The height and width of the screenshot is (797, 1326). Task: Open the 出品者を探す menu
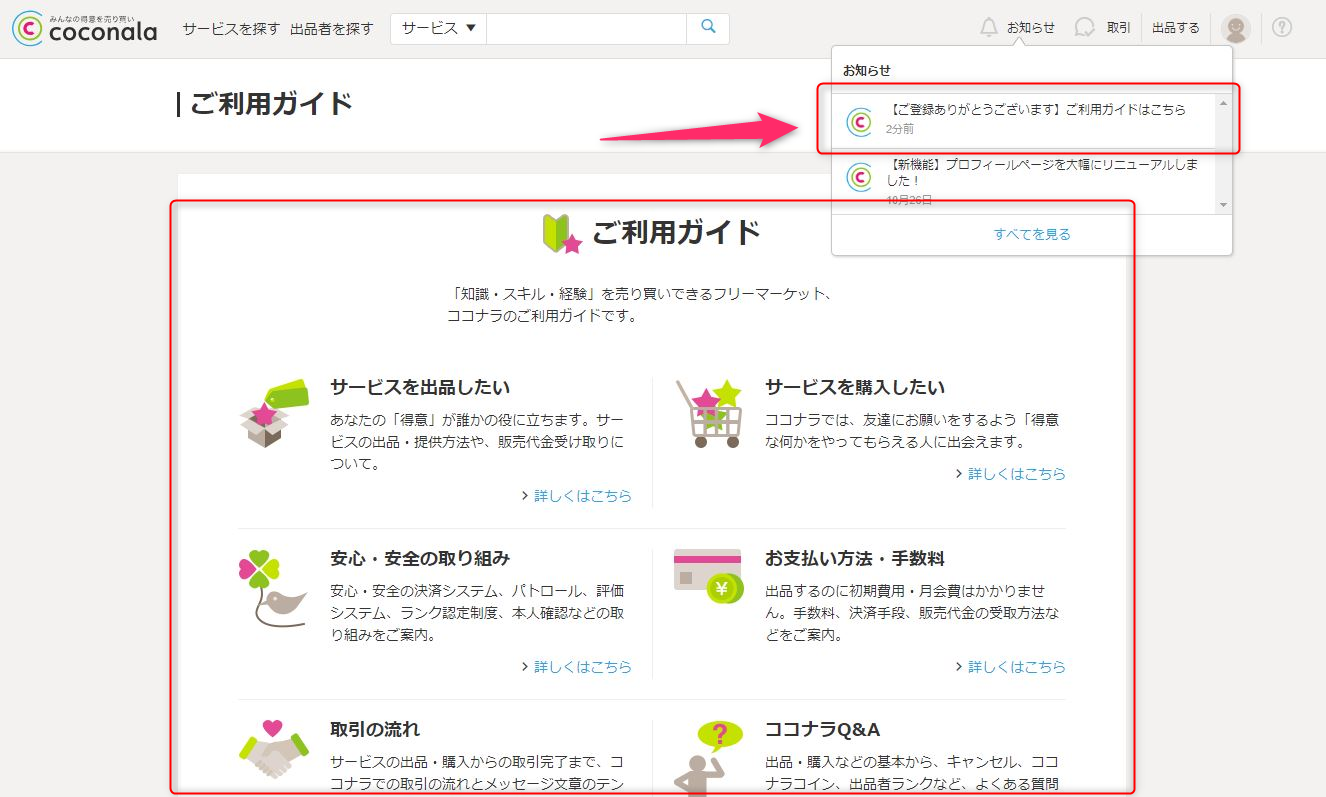[x=331, y=28]
